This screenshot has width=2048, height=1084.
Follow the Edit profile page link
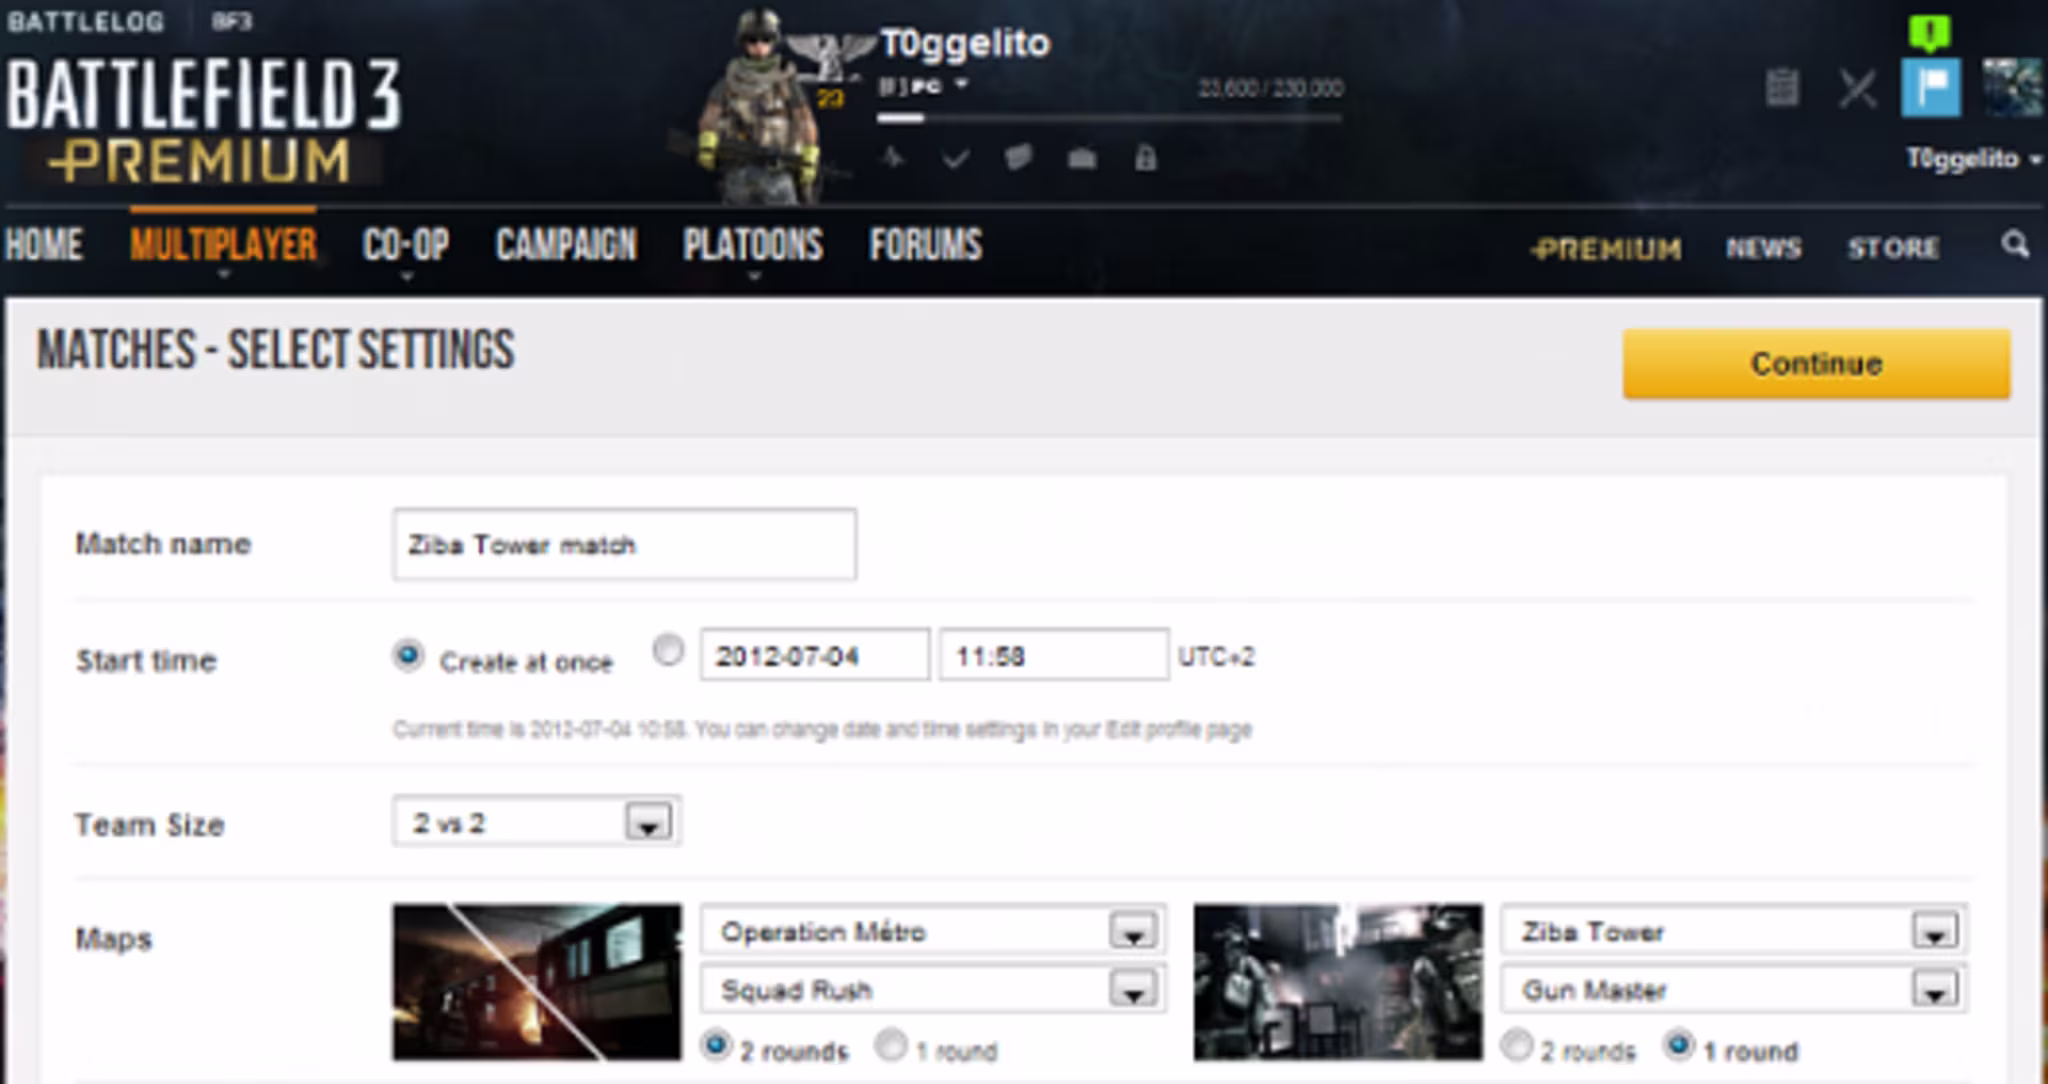[1178, 729]
